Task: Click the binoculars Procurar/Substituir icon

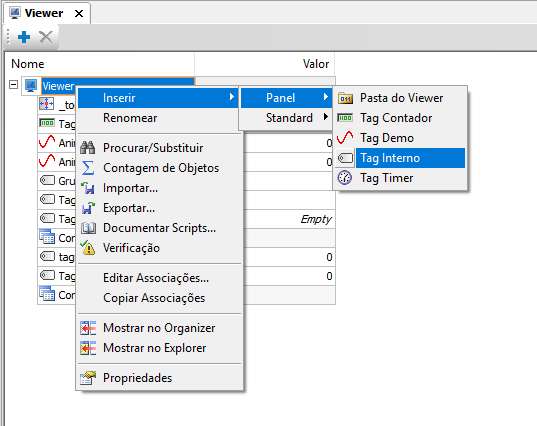Action: pos(88,148)
